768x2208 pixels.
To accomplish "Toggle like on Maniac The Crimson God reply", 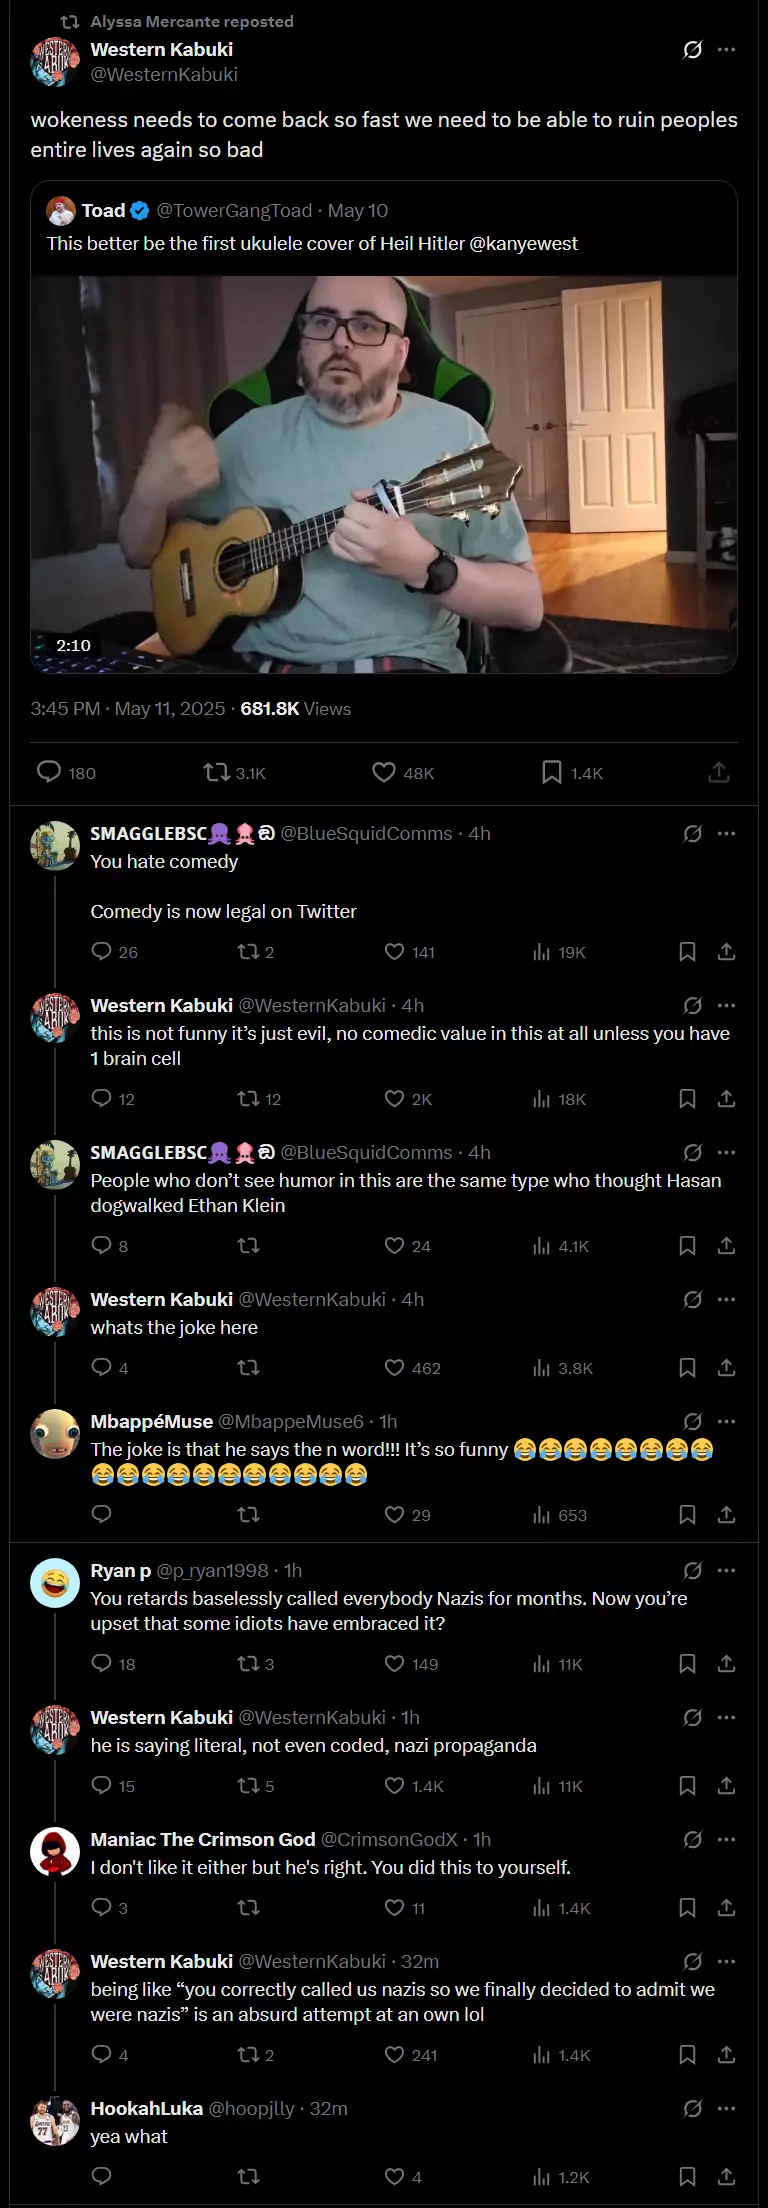I will pyautogui.click(x=395, y=1907).
